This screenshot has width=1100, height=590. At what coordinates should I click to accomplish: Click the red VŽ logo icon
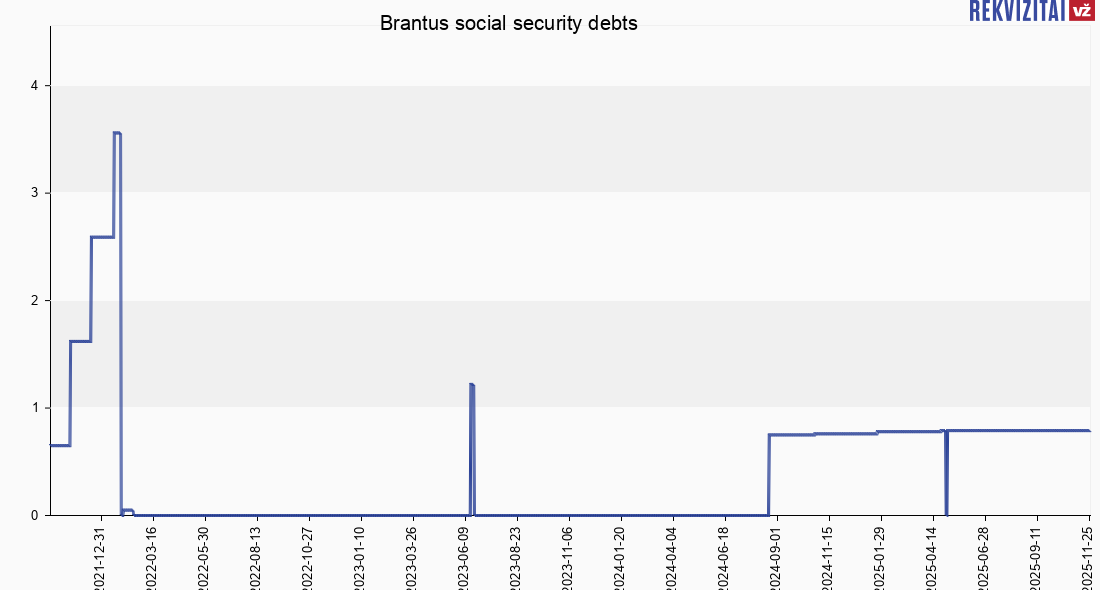(1081, 11)
